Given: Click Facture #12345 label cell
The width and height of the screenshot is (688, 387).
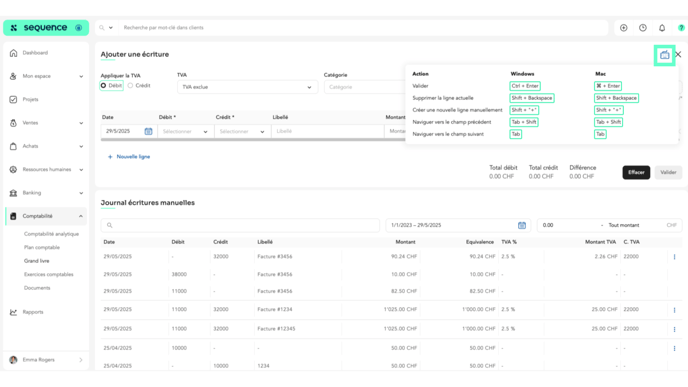Looking at the screenshot, I should tap(276, 329).
